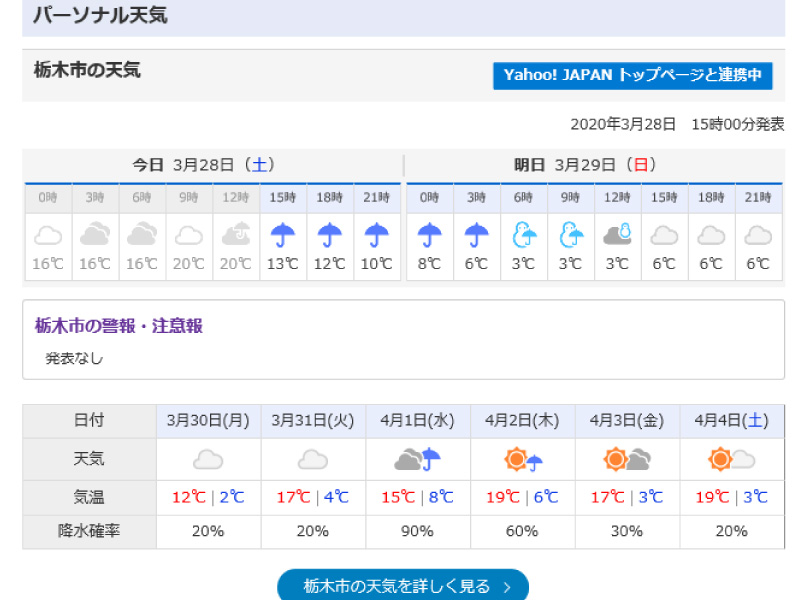Select the 今日 3月28日 header
800x600 pixels.
(x=203, y=165)
